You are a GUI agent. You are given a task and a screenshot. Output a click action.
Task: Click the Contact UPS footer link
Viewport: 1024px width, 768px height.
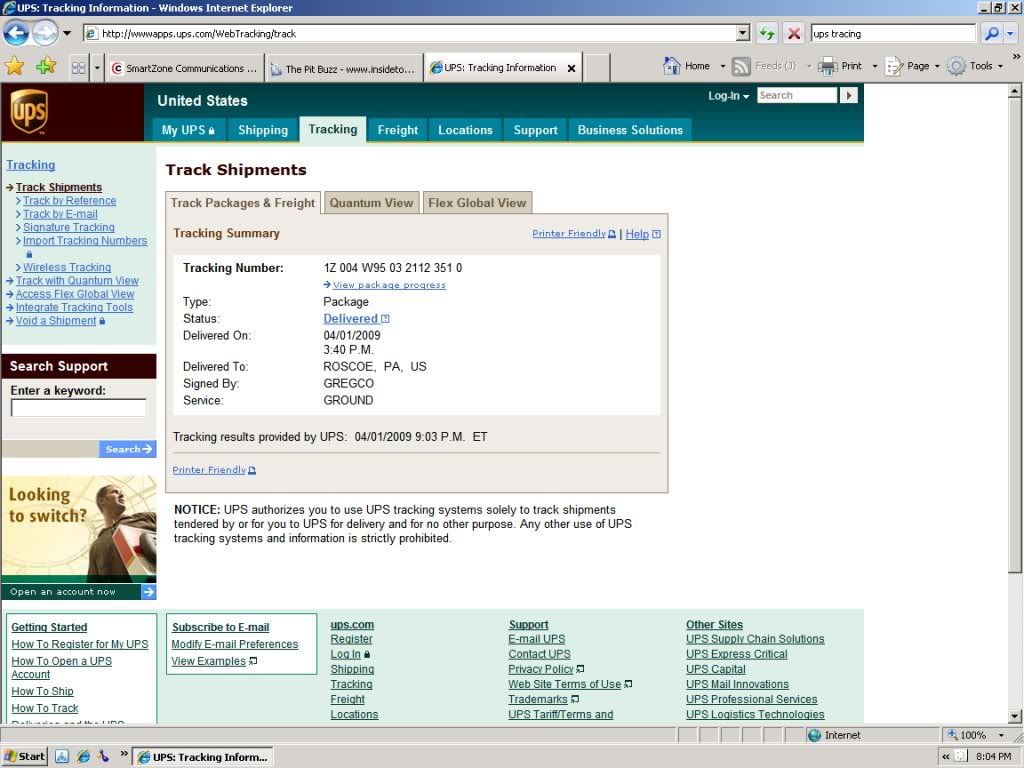pyautogui.click(x=539, y=654)
